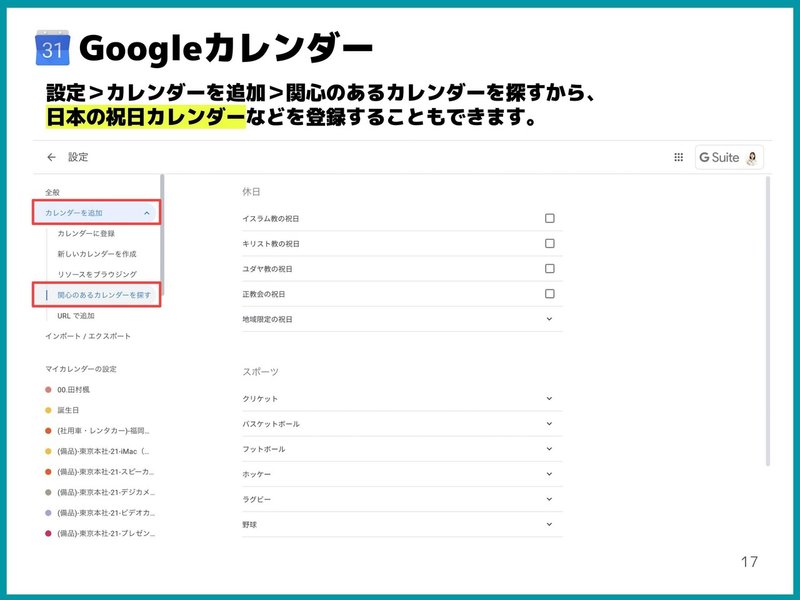
Task: Select リソースをブラウジング in the sidebar
Action: [97, 274]
